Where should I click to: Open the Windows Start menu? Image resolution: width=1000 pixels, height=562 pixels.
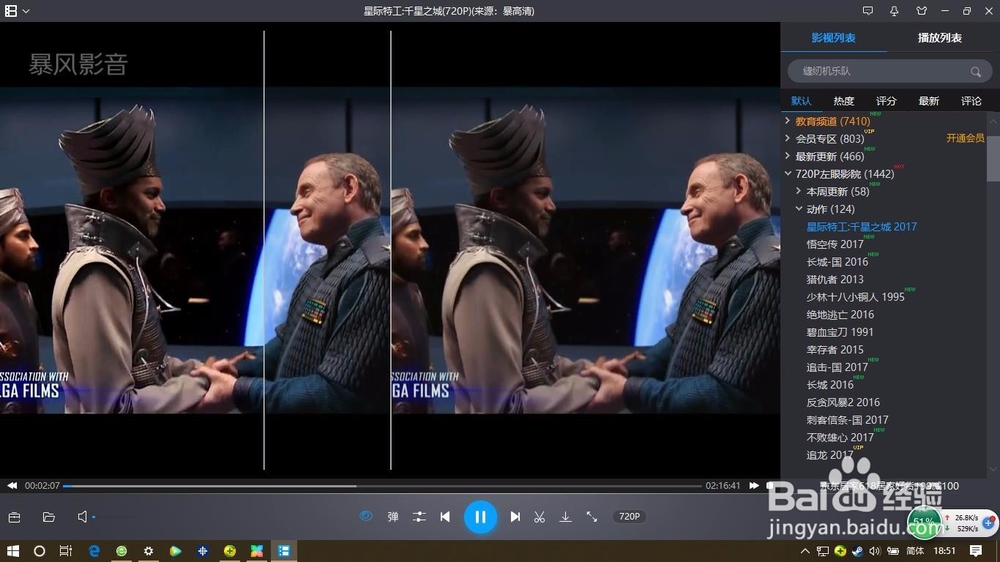pyautogui.click(x=13, y=551)
